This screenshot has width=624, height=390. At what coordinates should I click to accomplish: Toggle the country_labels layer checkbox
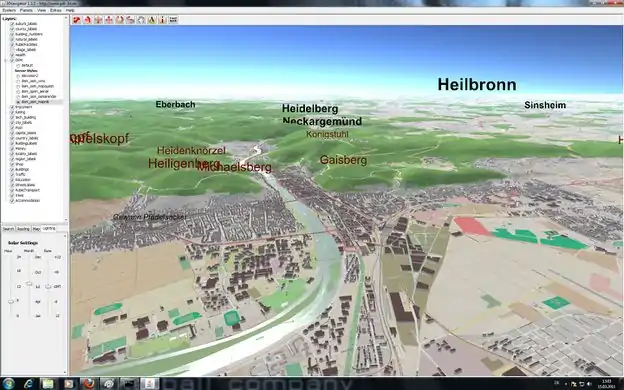pyautogui.click(x=12, y=138)
